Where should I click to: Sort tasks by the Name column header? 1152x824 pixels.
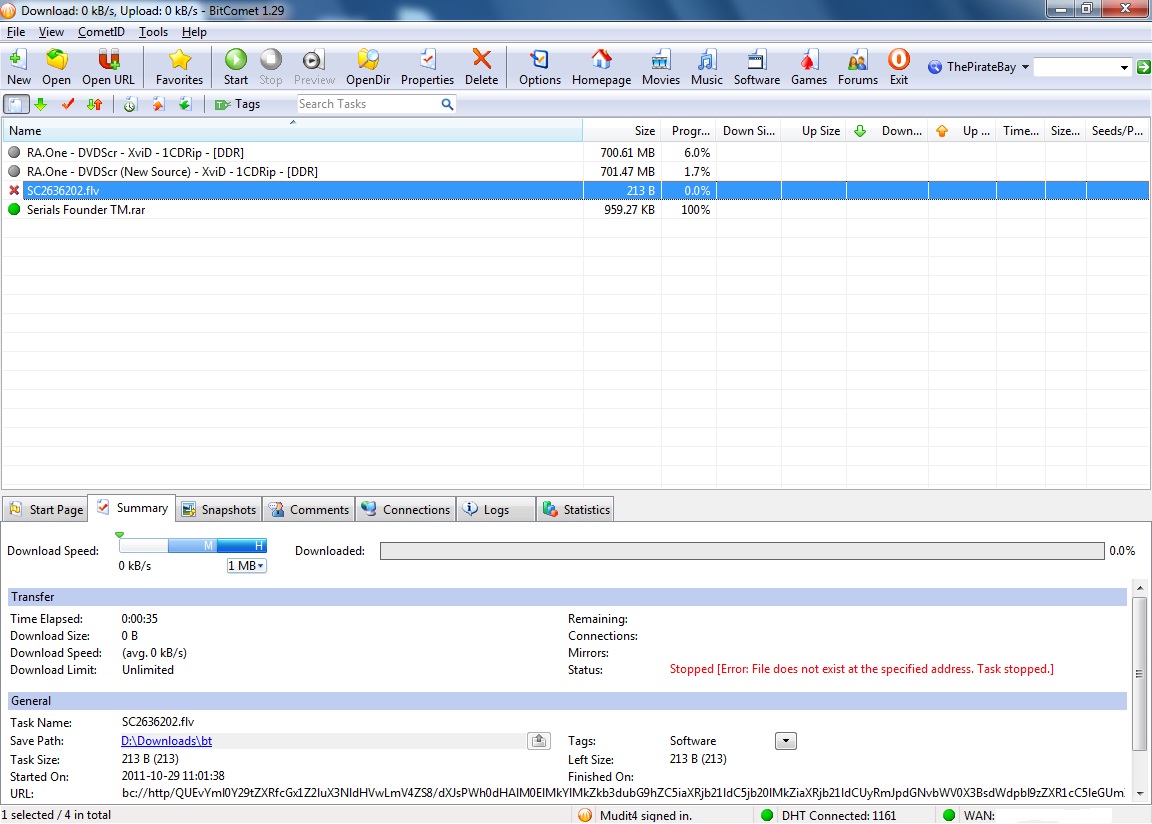292,131
